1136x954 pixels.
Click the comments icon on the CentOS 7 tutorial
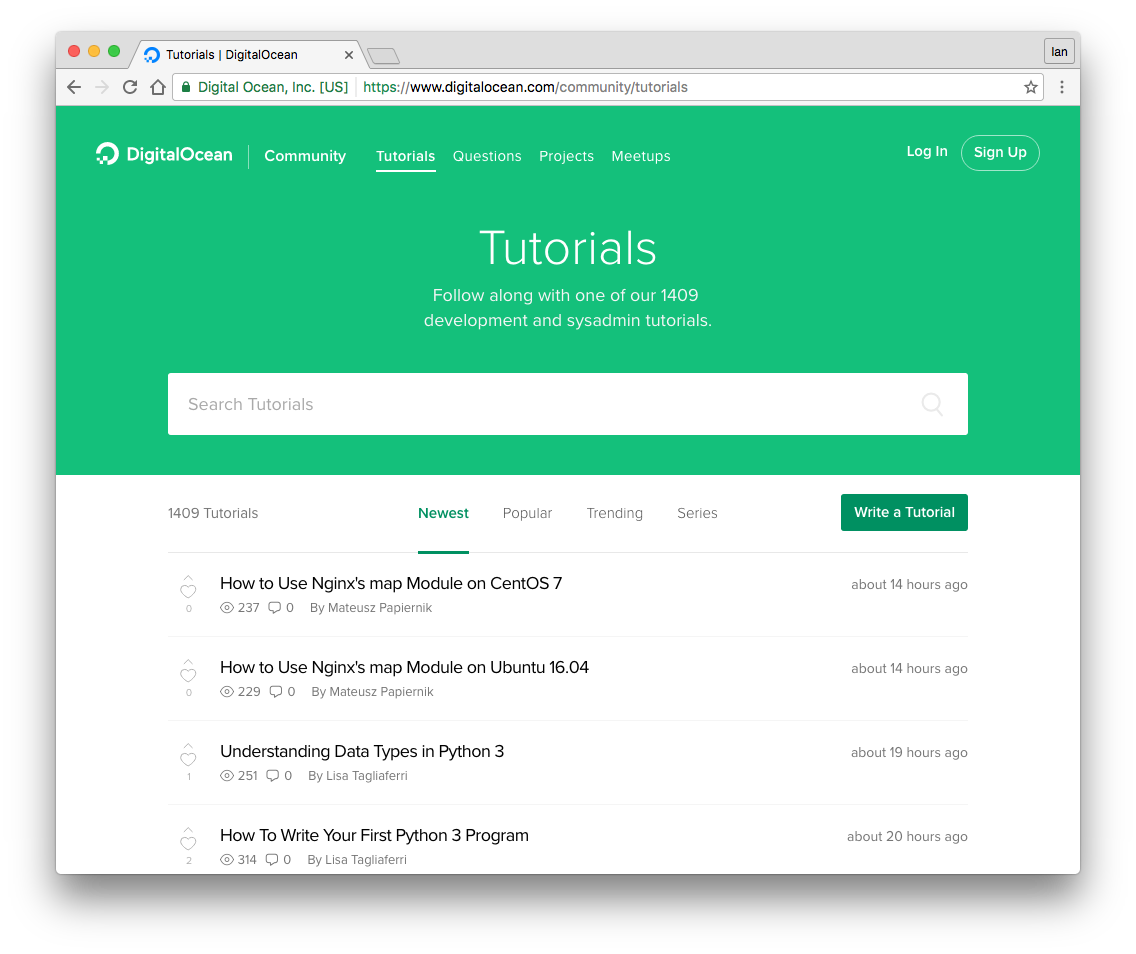pyautogui.click(x=275, y=608)
